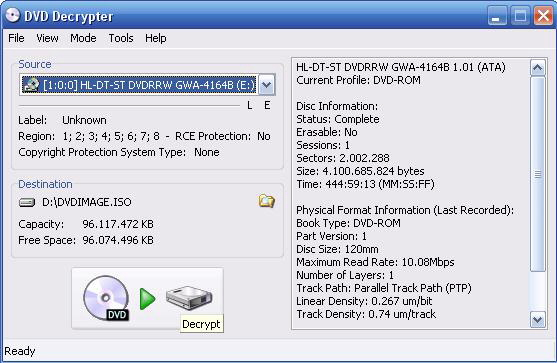Click the Maximum Read Rate: 10.08Mbps line

click(x=375, y=262)
